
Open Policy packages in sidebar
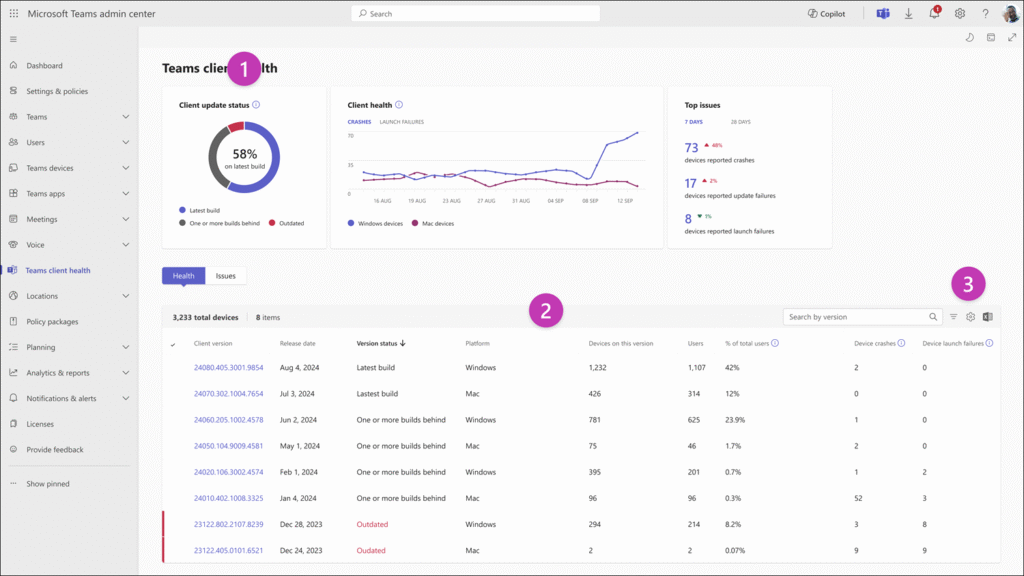52,321
